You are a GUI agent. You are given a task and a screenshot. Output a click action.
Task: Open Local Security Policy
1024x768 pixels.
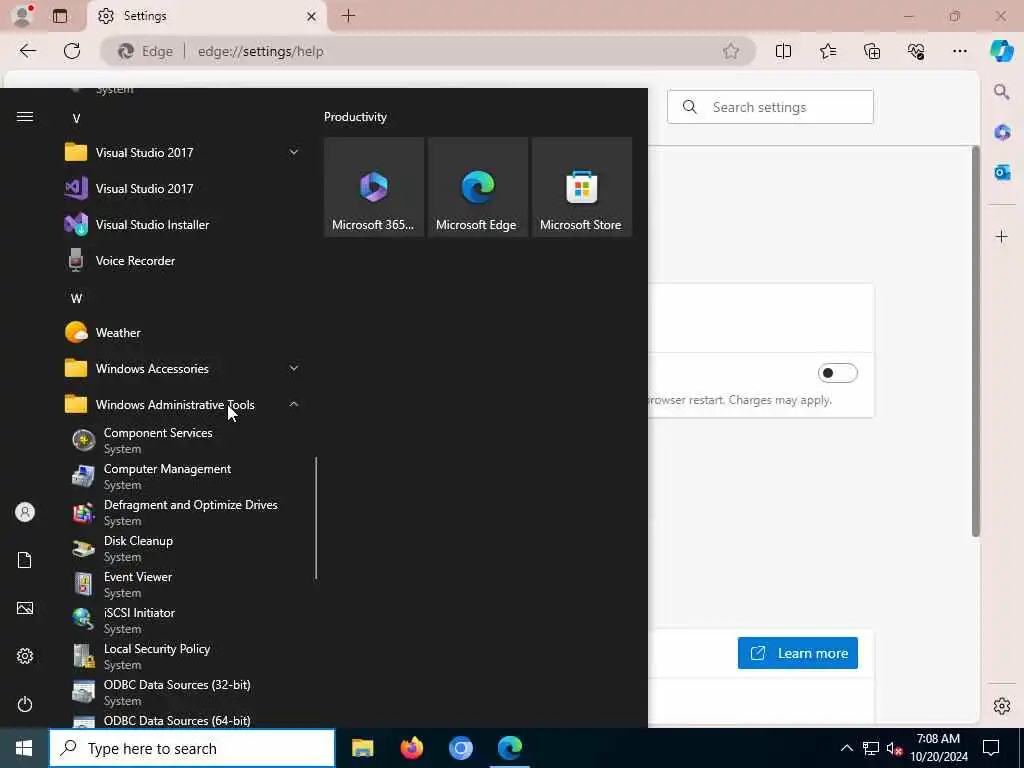[x=183, y=656]
